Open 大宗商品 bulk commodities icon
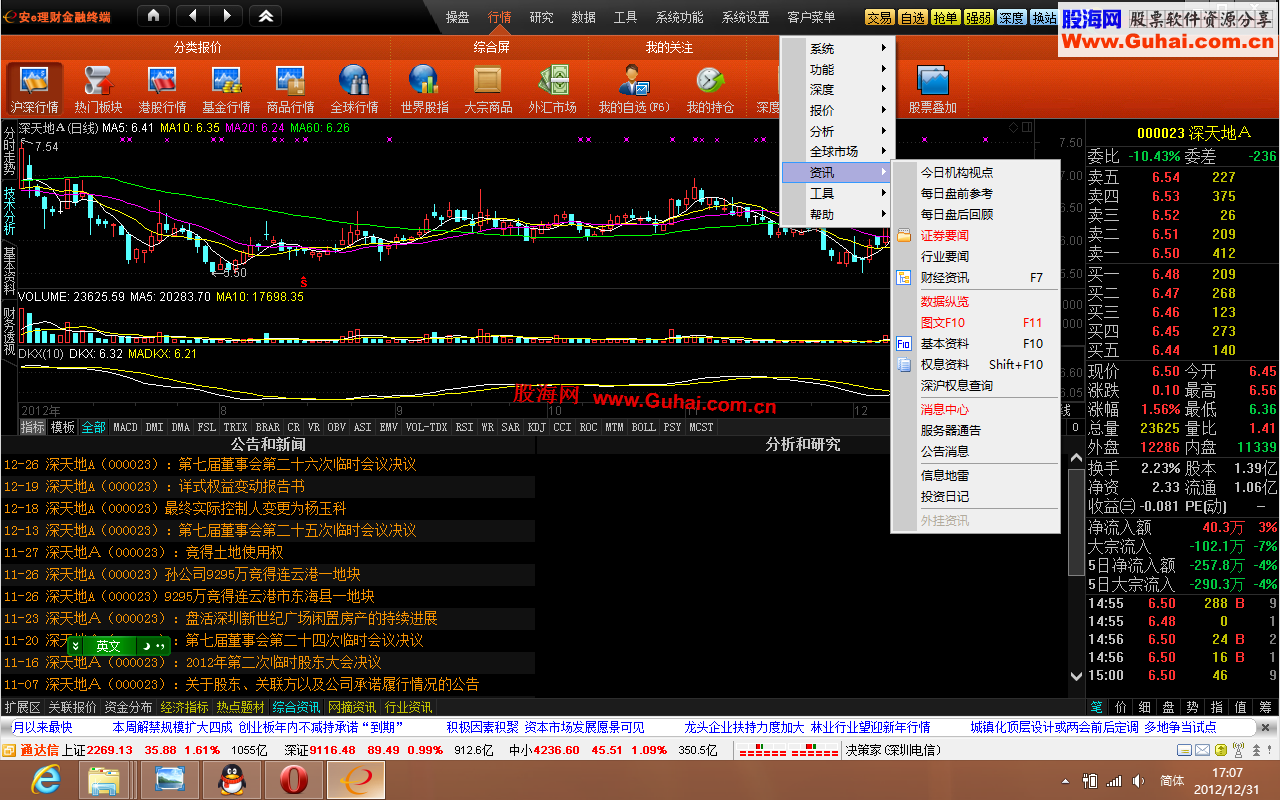 [x=488, y=90]
